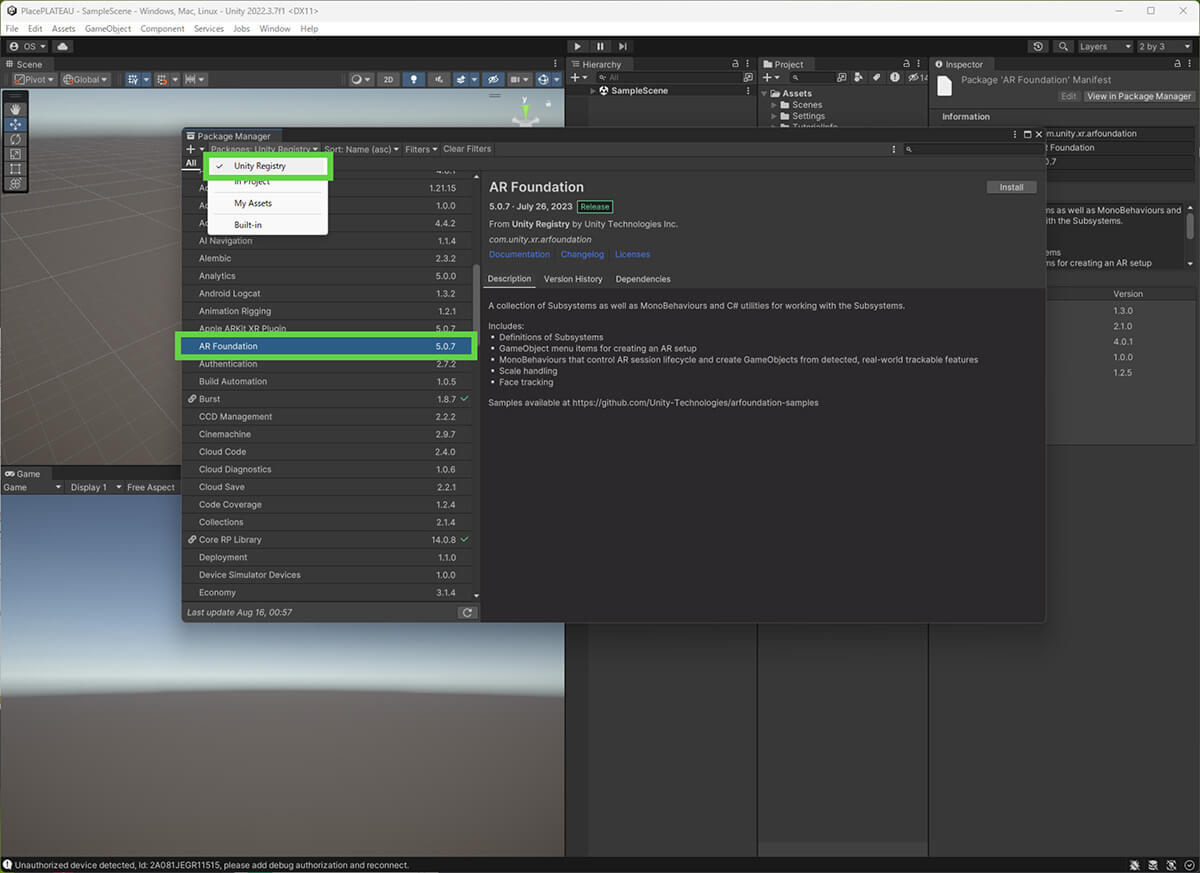Open the Filters dropdown in Package Manager
The width and height of the screenshot is (1200, 873).
[421, 149]
